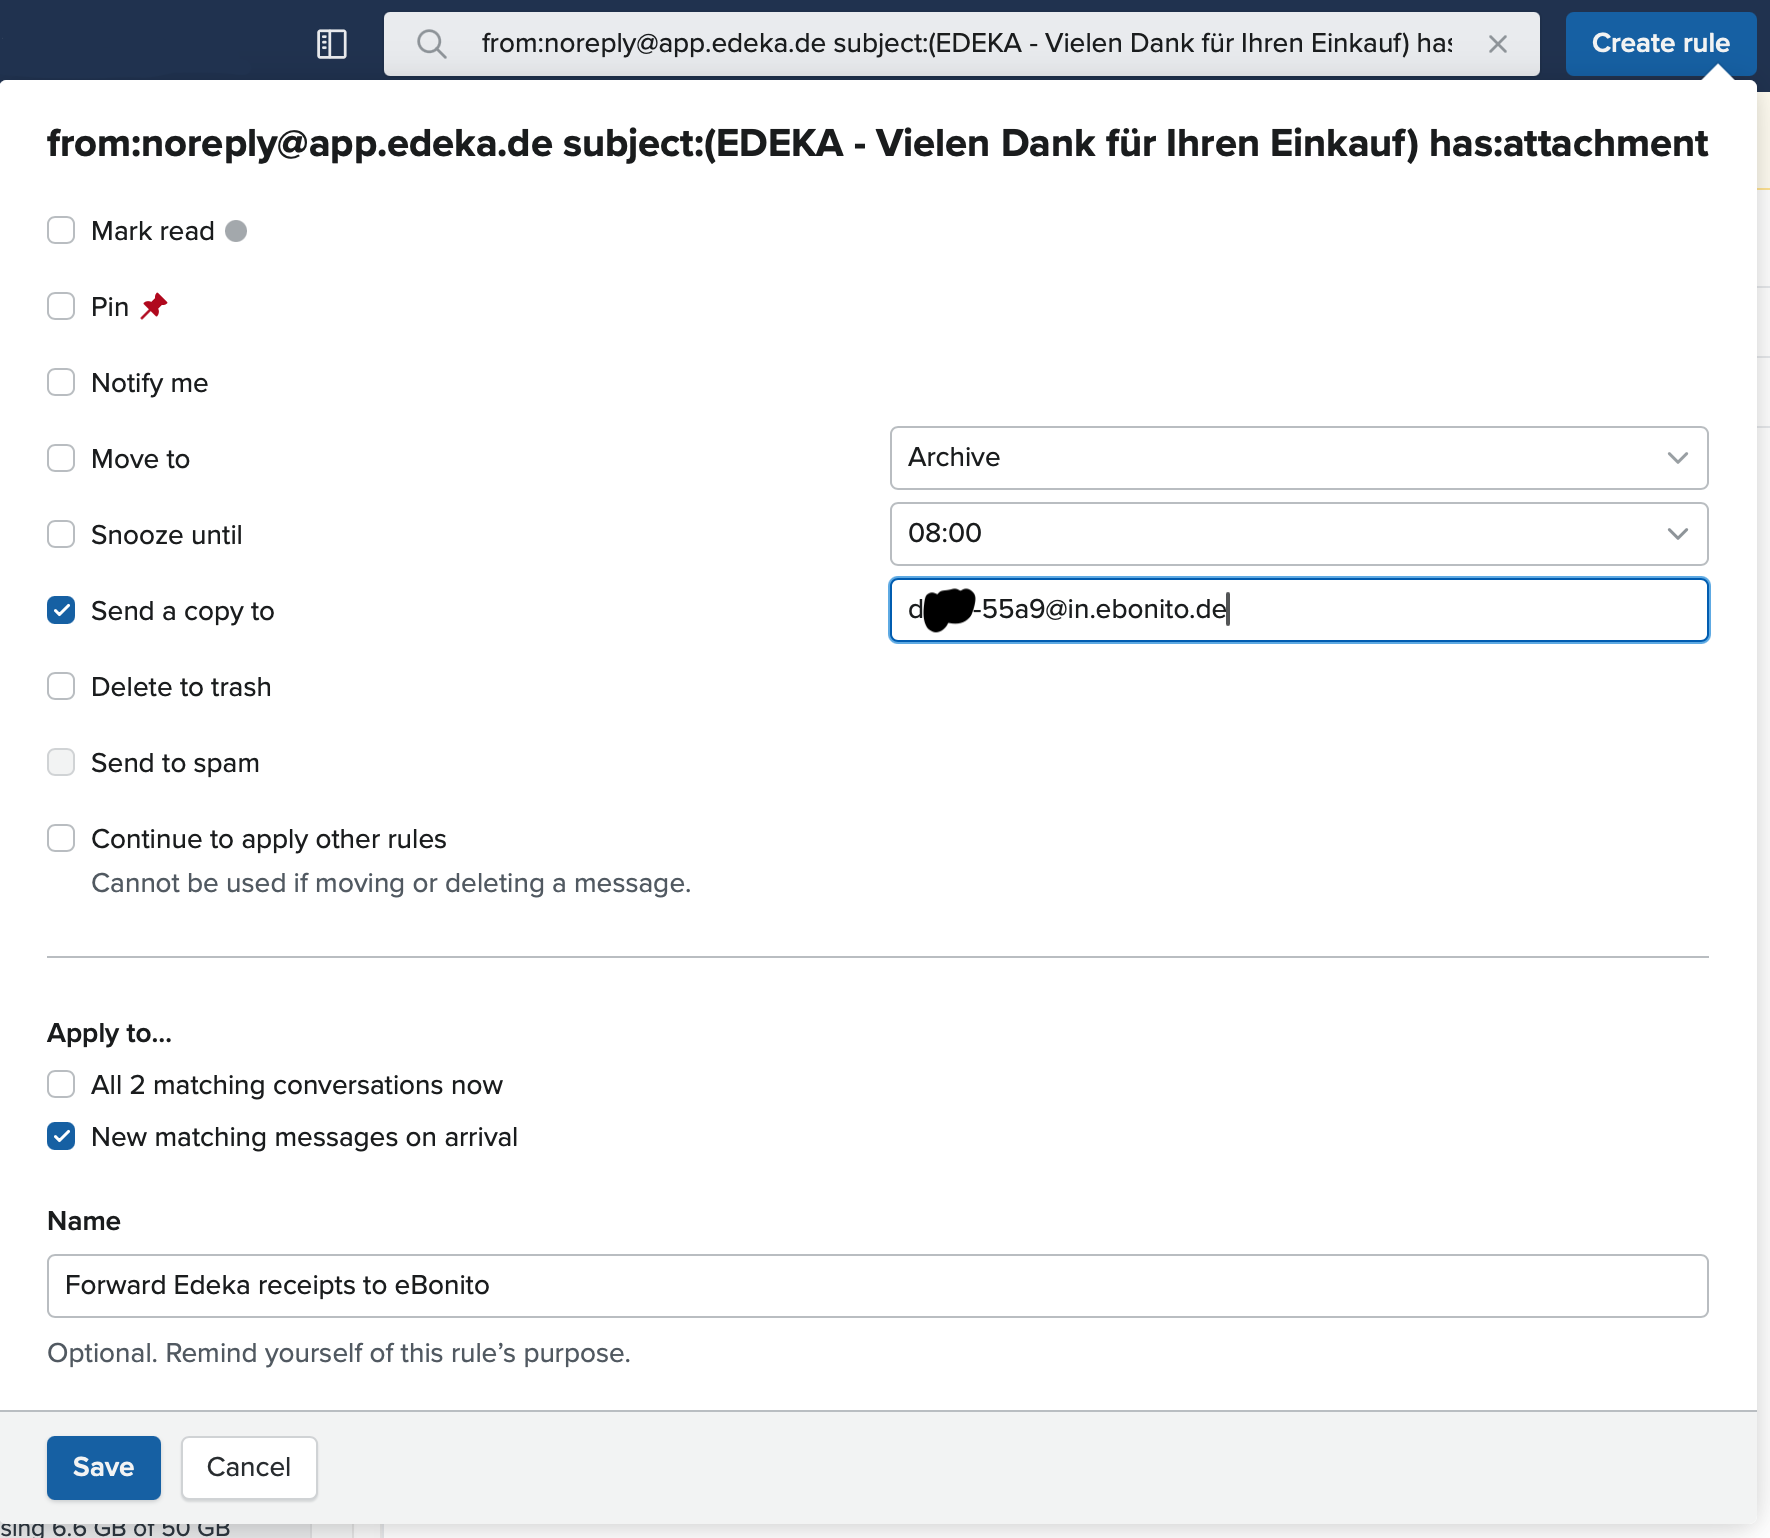Open the Archive folder dropdown
This screenshot has height=1538, width=1770.
(1298, 458)
